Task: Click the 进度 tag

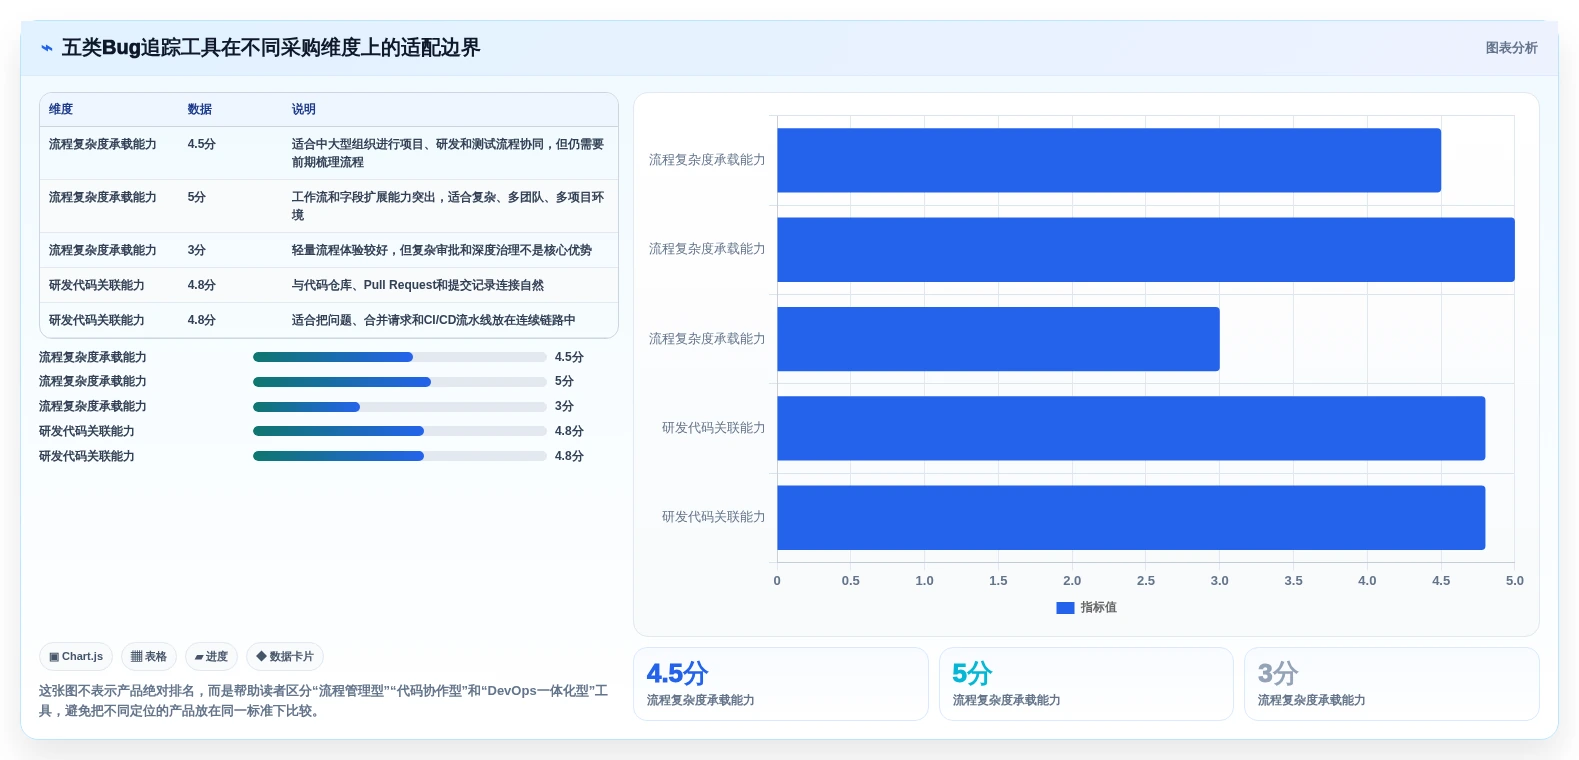Action: pyautogui.click(x=211, y=657)
